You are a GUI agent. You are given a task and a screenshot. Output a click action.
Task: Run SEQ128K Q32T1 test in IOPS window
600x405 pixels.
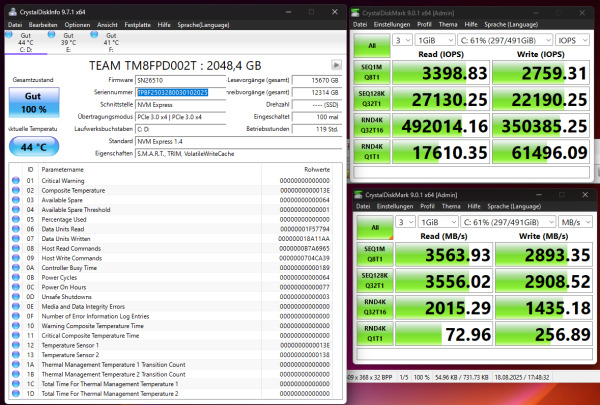coord(372,99)
